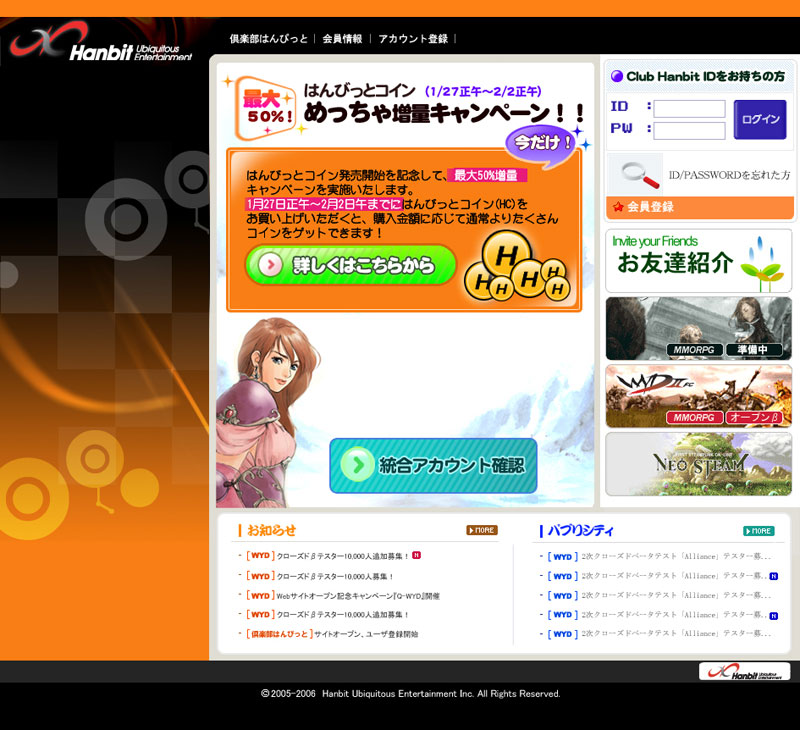Click the green arrow on 統合アカウント確認
Viewport: 800px width, 730px height.
(358, 465)
